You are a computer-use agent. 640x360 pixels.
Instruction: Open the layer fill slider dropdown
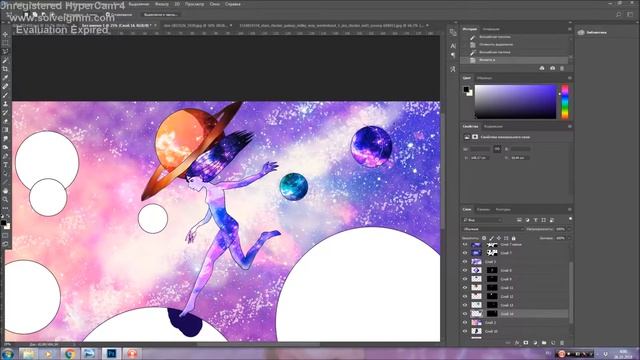pyautogui.click(x=569, y=238)
